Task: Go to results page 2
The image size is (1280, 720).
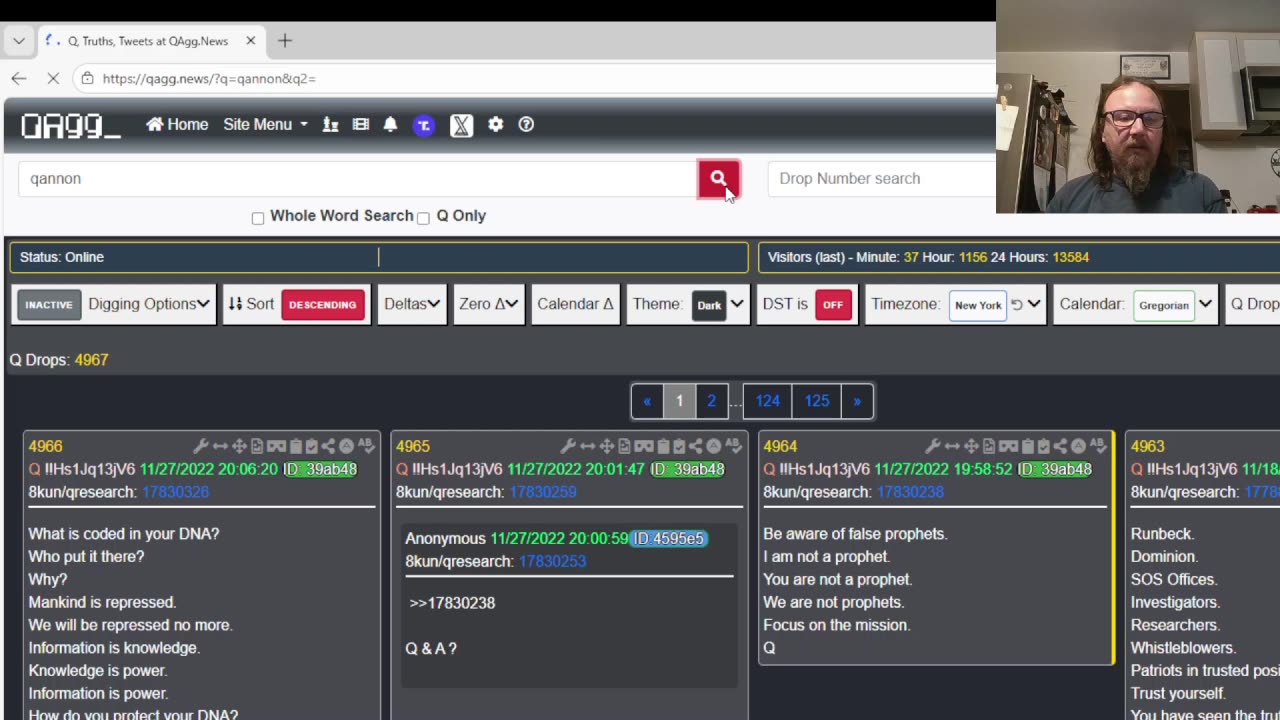Action: (x=711, y=401)
